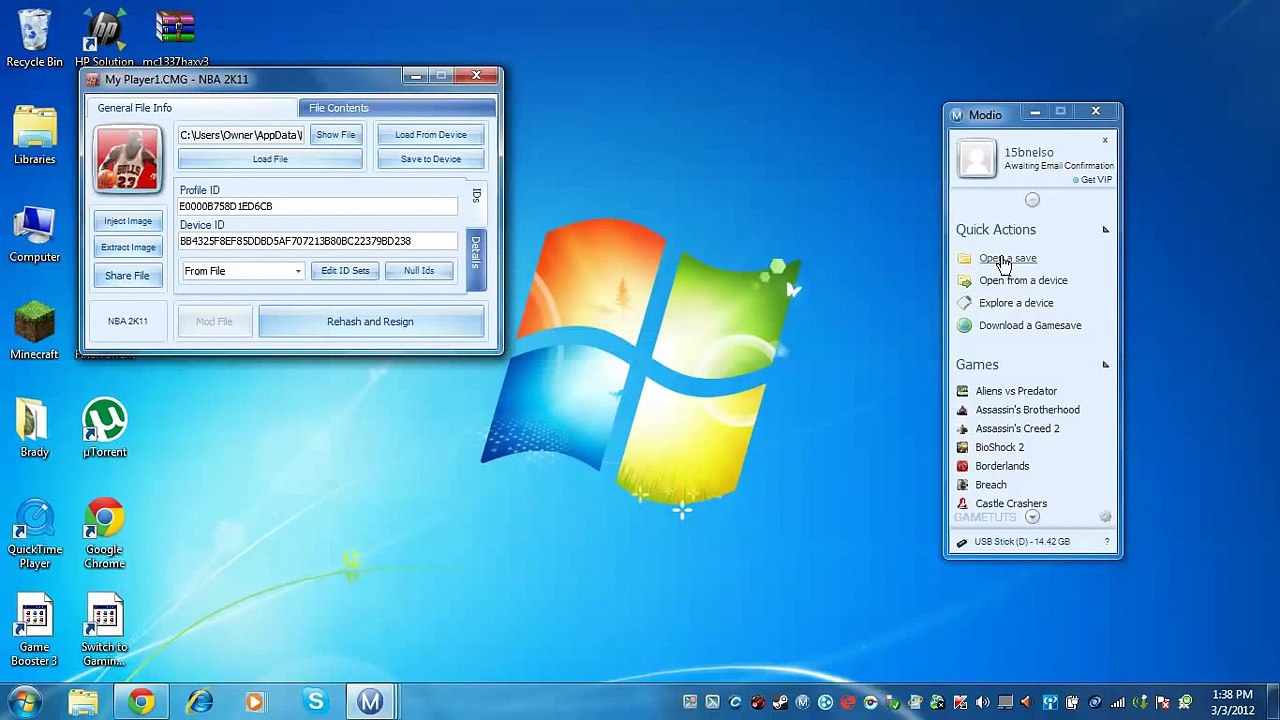Click the Michael Jordan save image thumbnail
The height and width of the screenshot is (720, 1280).
[x=127, y=159]
